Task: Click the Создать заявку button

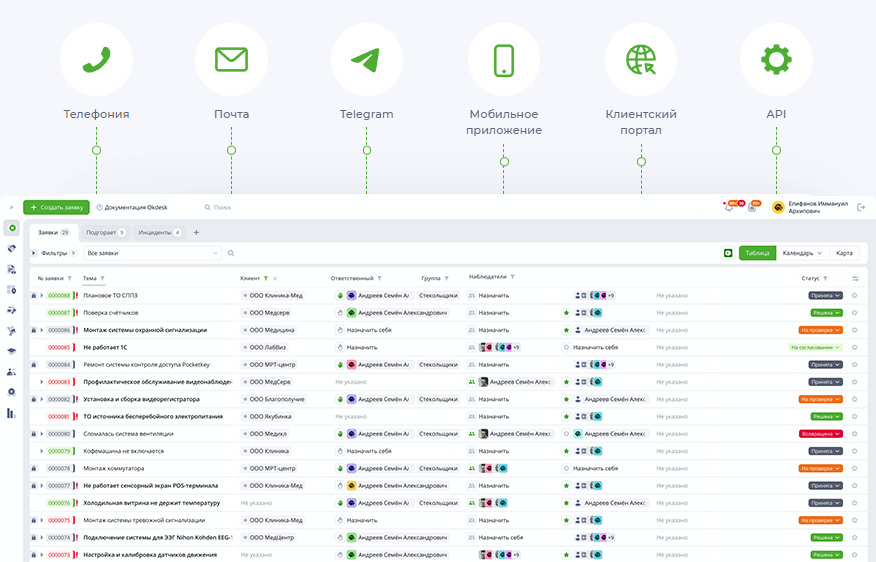Action: [56, 207]
